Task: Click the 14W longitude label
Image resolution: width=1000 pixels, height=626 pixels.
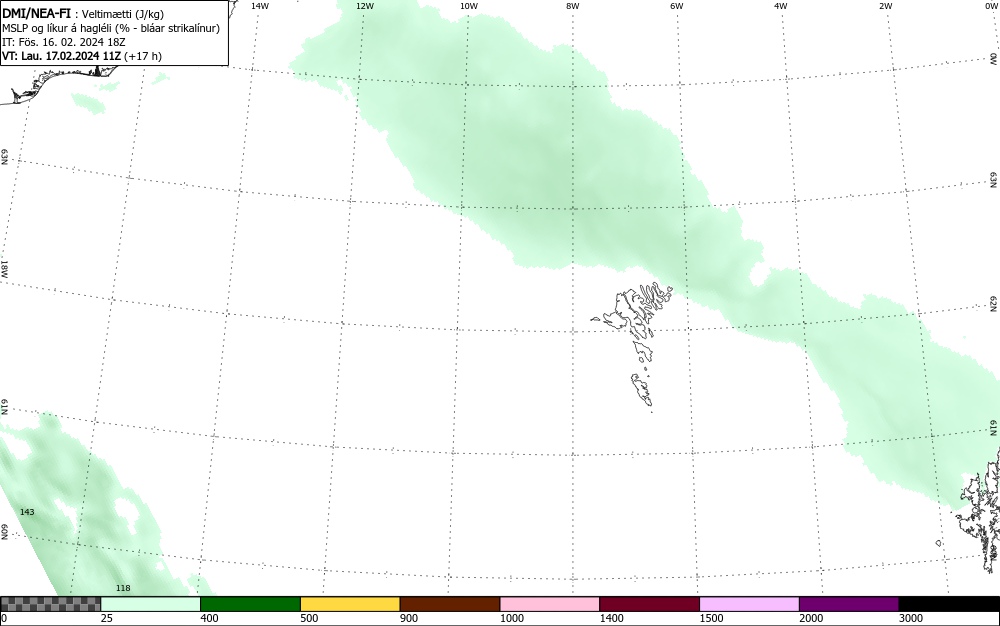Action: click(x=260, y=6)
